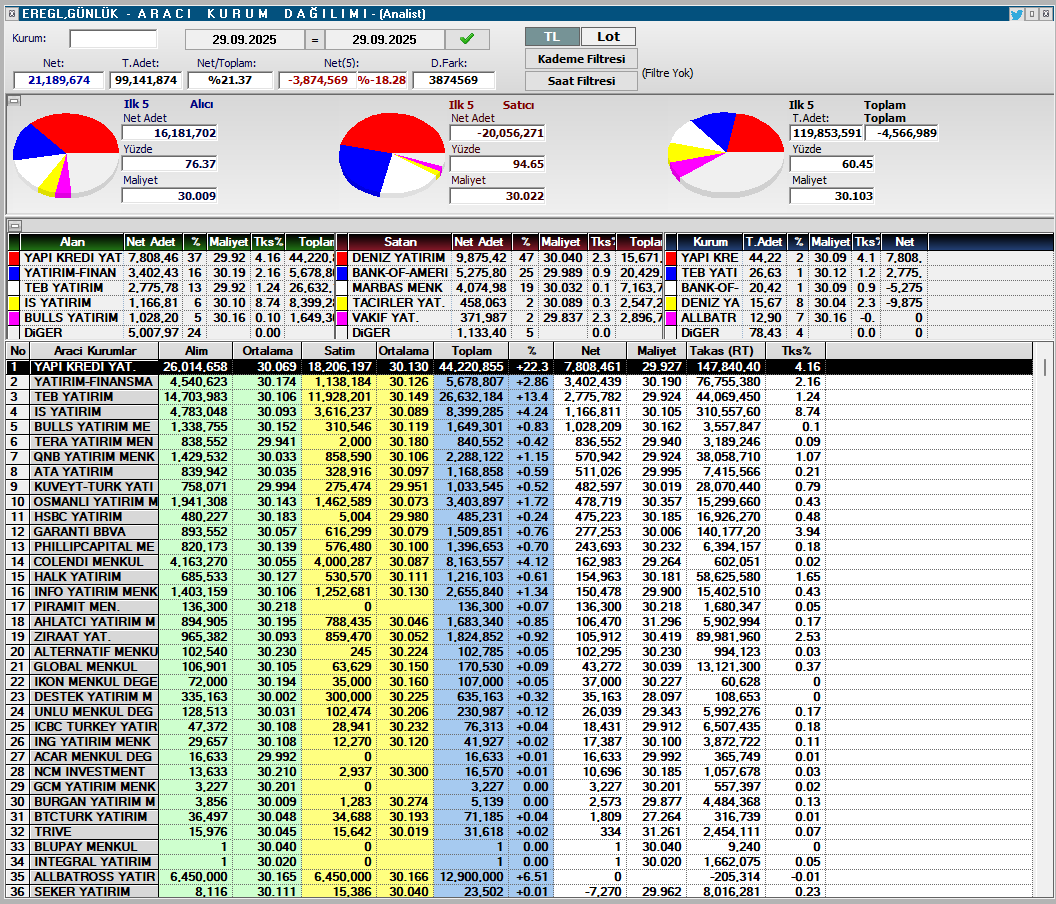Click D.Fark value 3874569 field
Viewport: 1056px width, 904px height.
(x=453, y=80)
